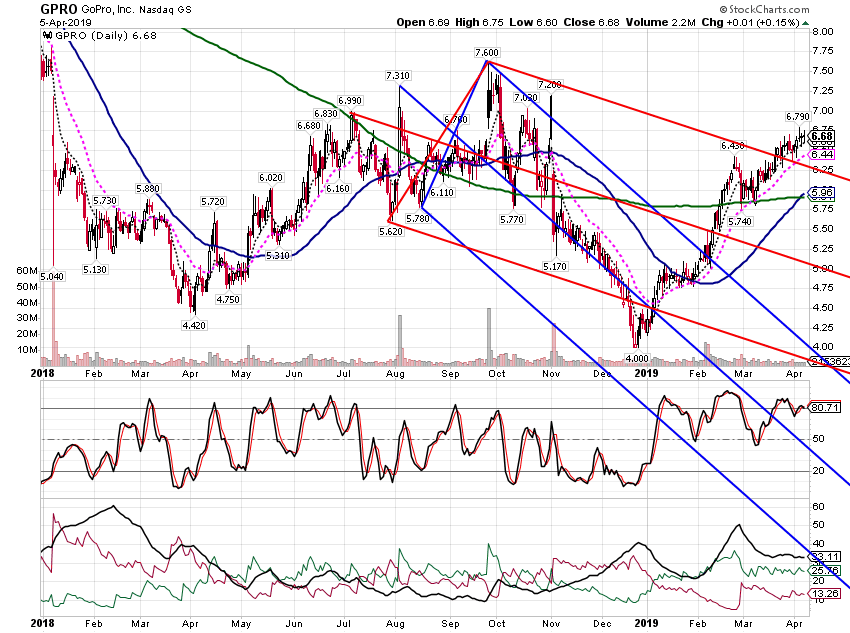Click the 25.76 green indicator value tag

(x=825, y=570)
